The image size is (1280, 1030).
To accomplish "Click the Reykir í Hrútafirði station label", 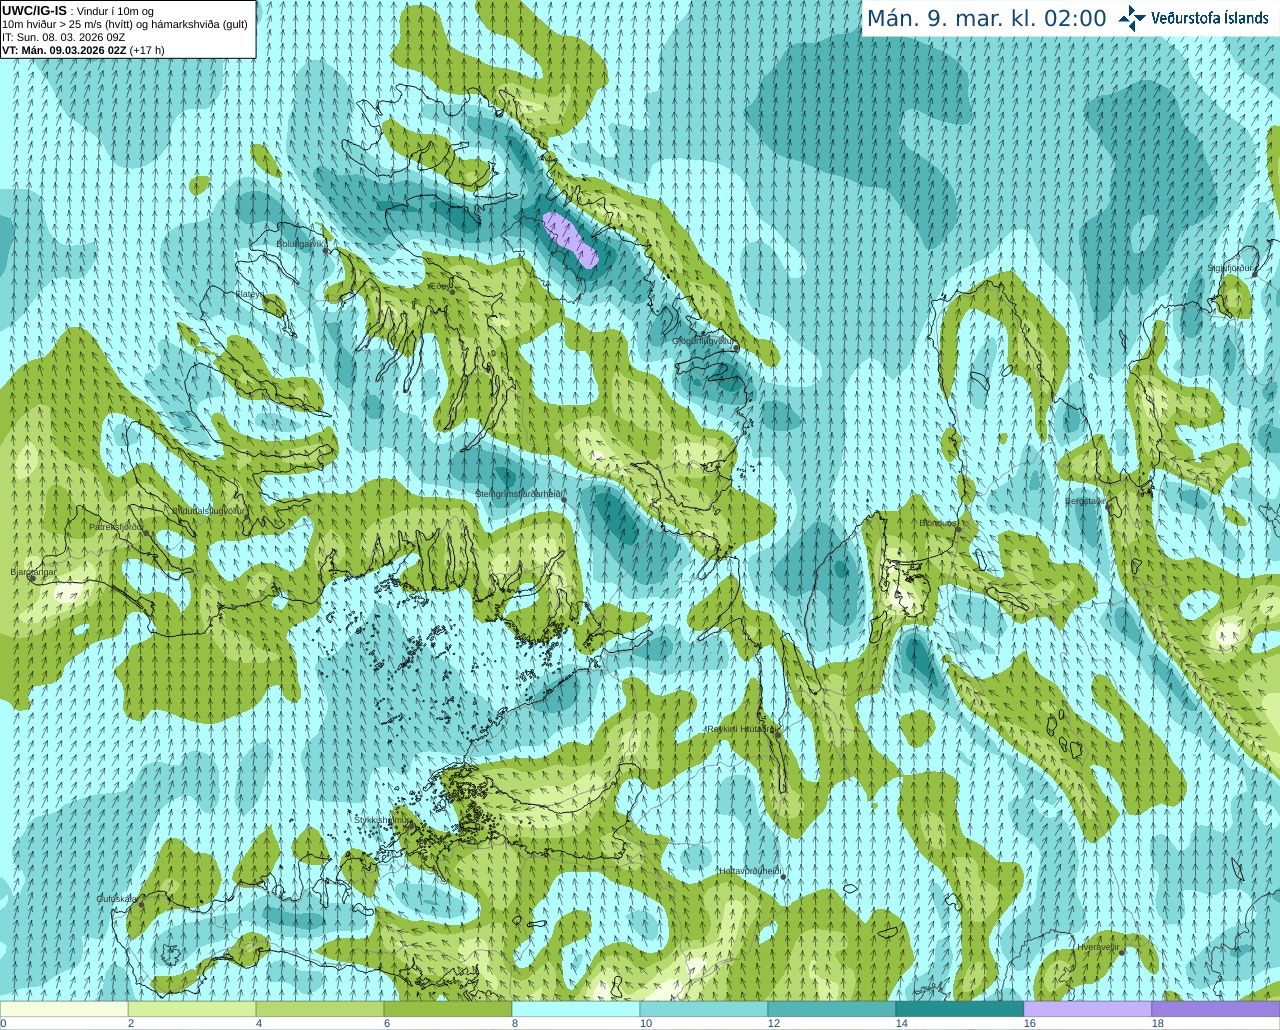I will (x=741, y=730).
